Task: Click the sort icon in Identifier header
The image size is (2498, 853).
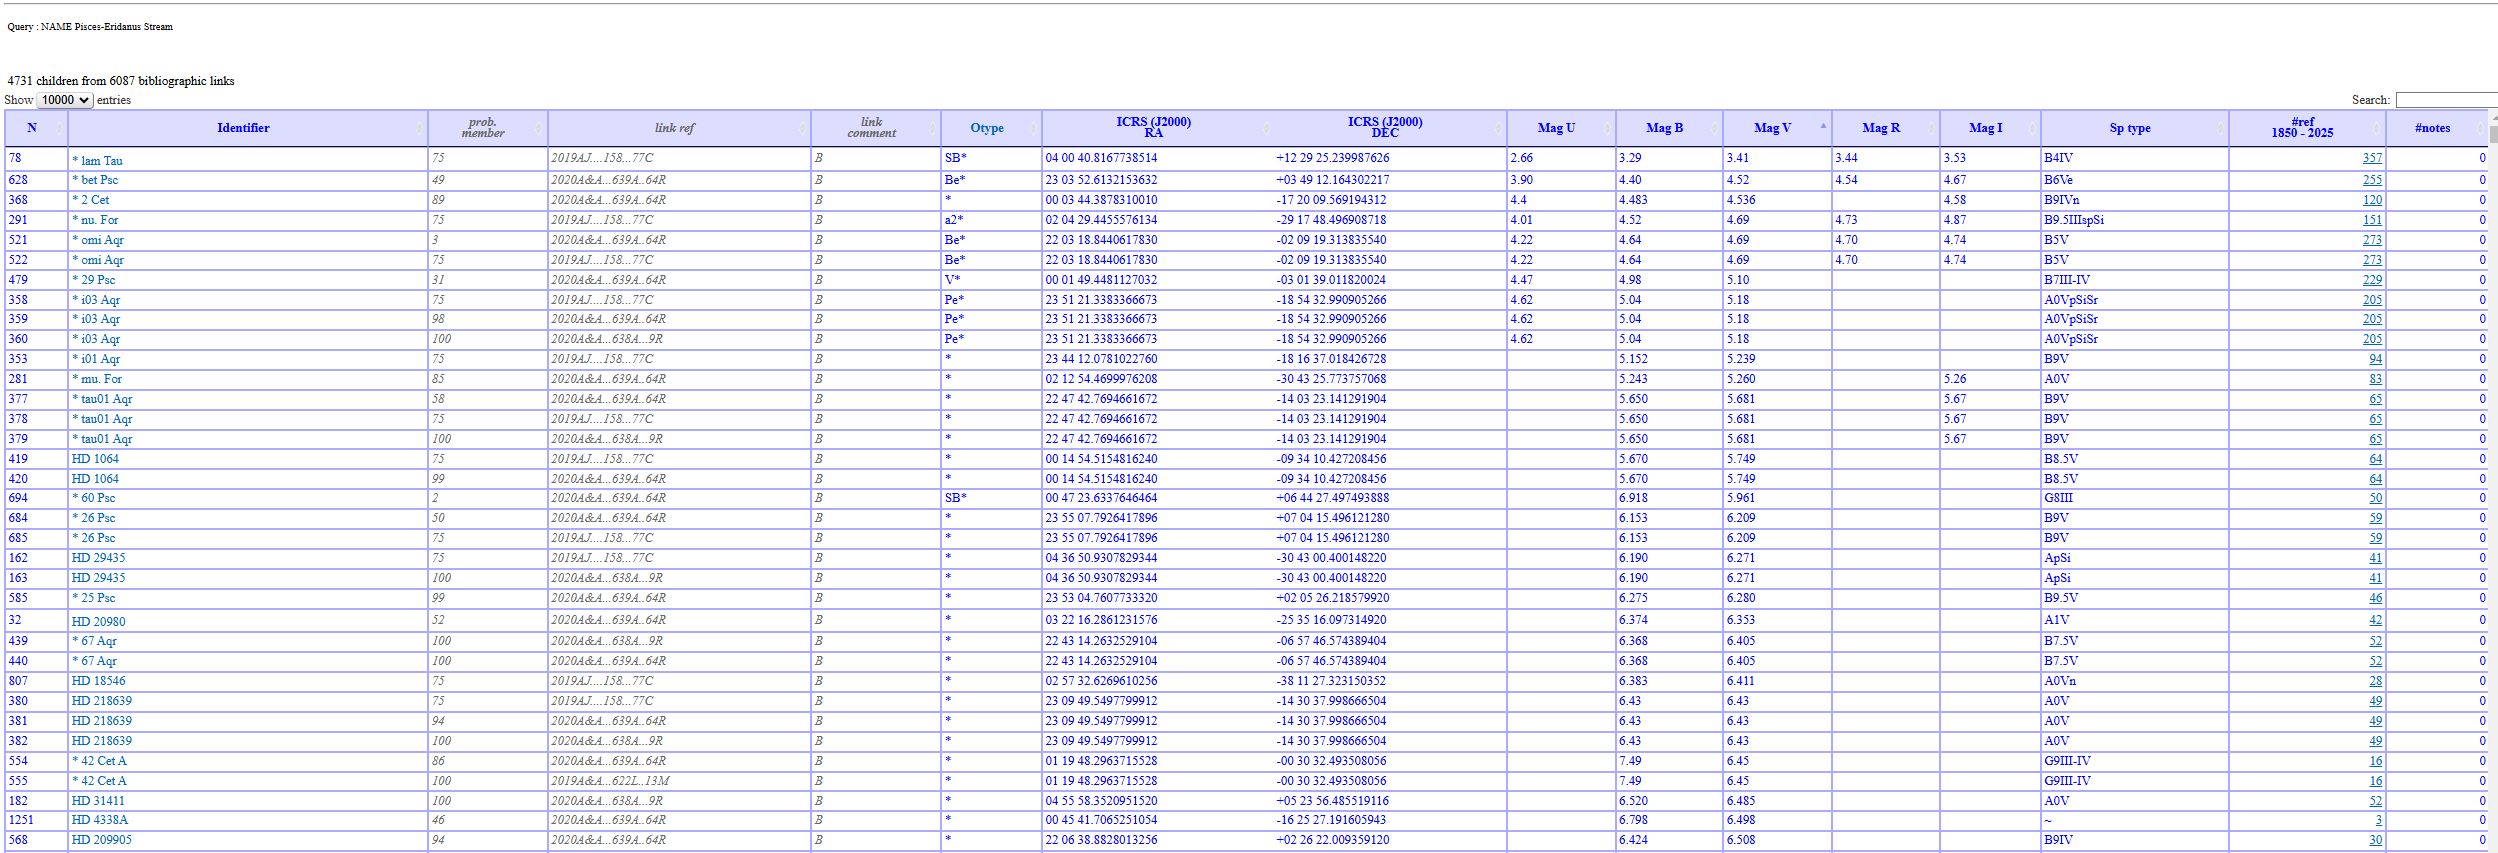Action: (x=419, y=128)
